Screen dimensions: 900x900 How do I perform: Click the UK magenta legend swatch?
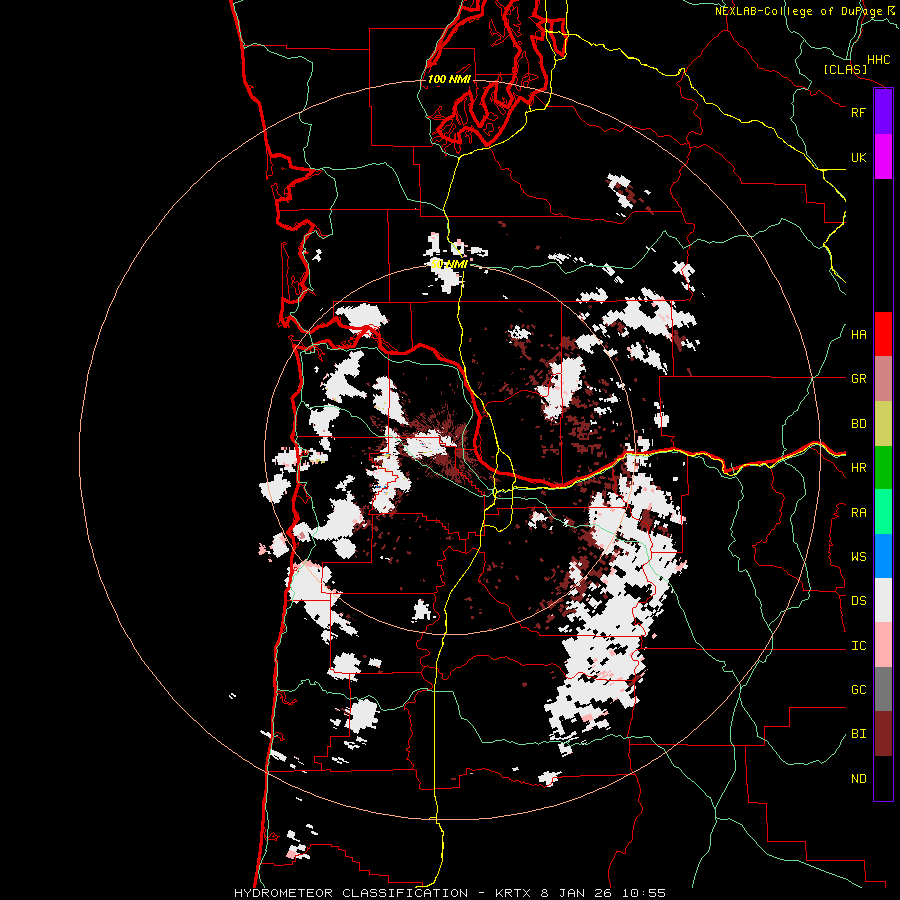click(883, 157)
